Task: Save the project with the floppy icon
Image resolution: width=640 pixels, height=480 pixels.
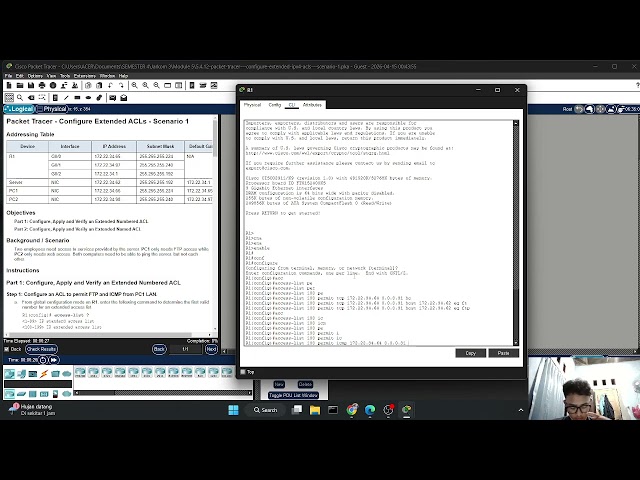Action: click(x=31, y=85)
